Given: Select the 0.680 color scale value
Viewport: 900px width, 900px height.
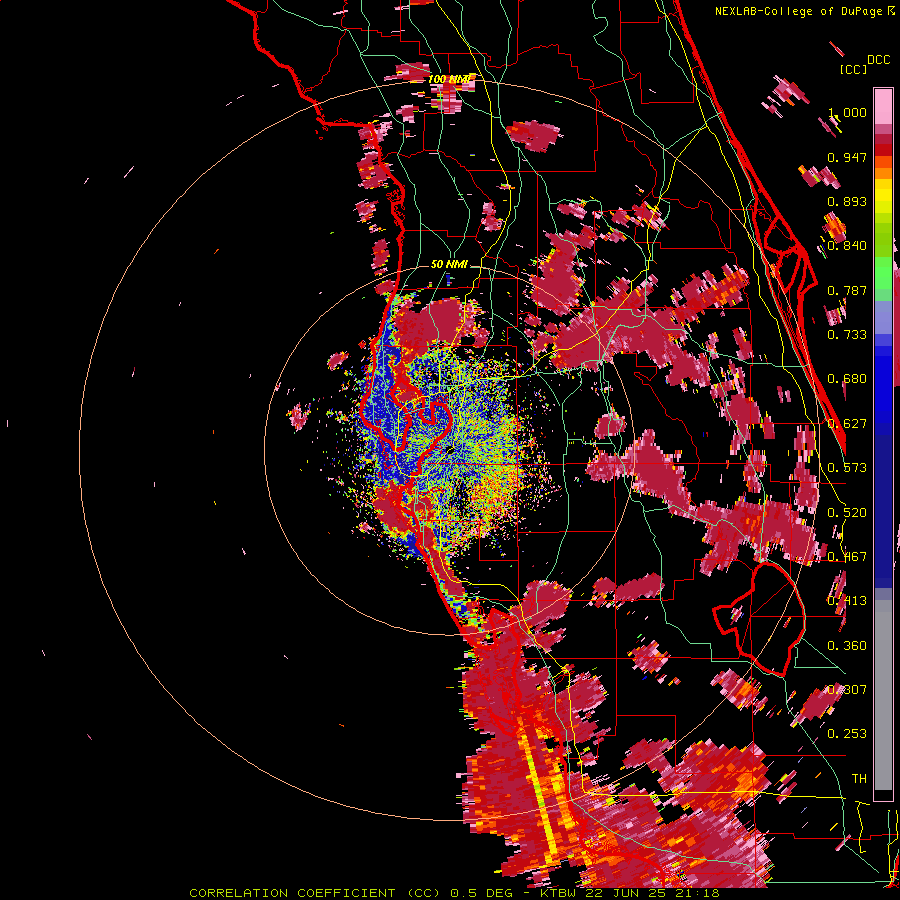Looking at the screenshot, I should tap(847, 379).
